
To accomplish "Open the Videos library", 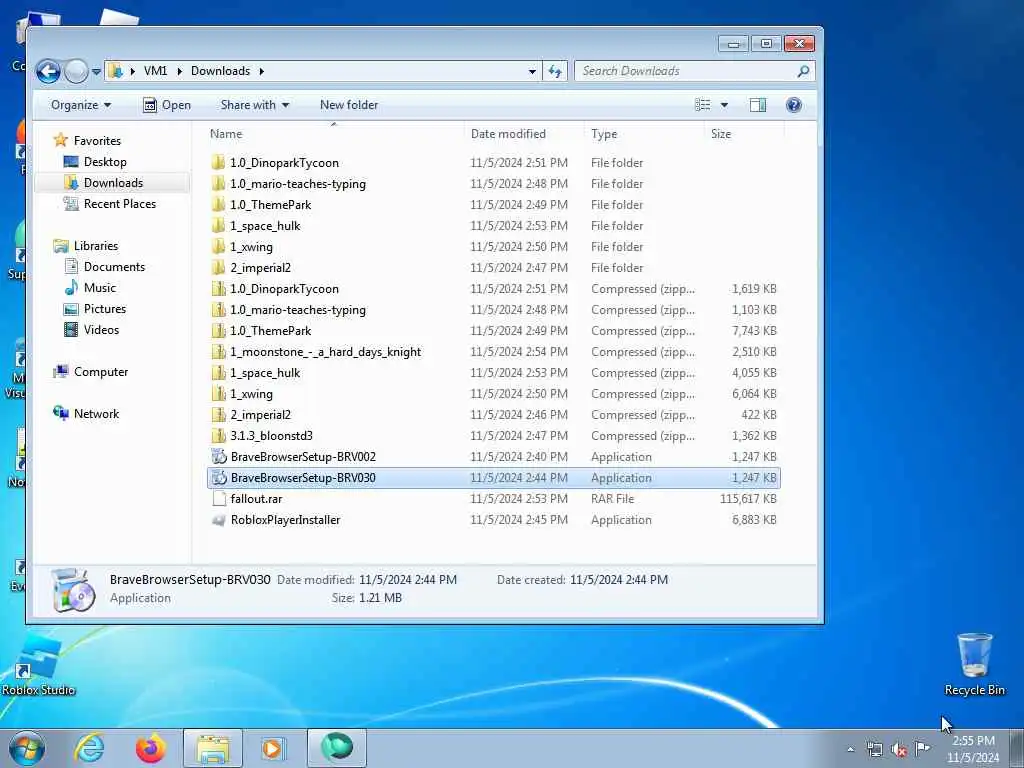I will point(101,329).
